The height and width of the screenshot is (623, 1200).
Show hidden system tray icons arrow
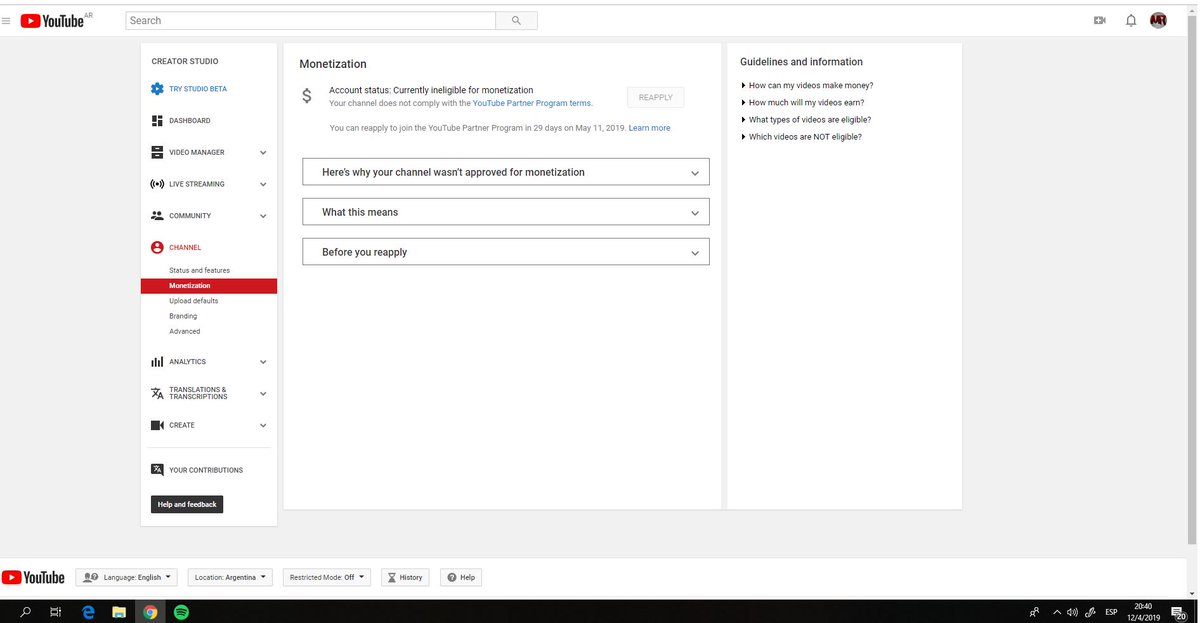coord(1057,612)
